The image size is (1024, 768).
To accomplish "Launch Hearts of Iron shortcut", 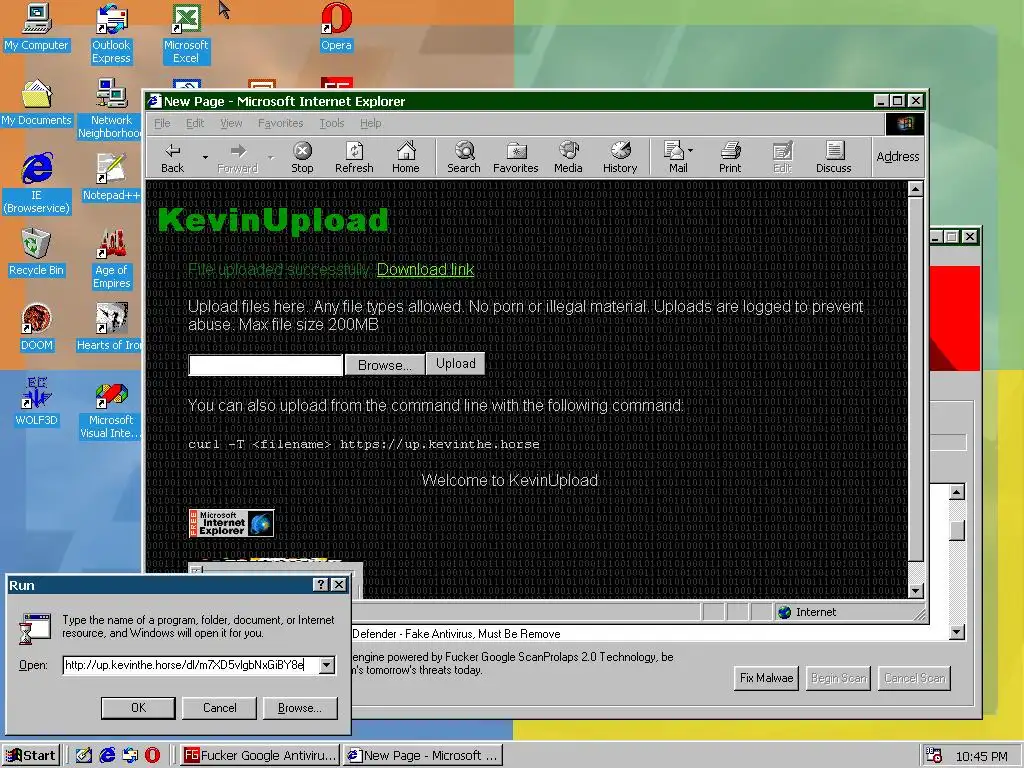I will point(110,327).
